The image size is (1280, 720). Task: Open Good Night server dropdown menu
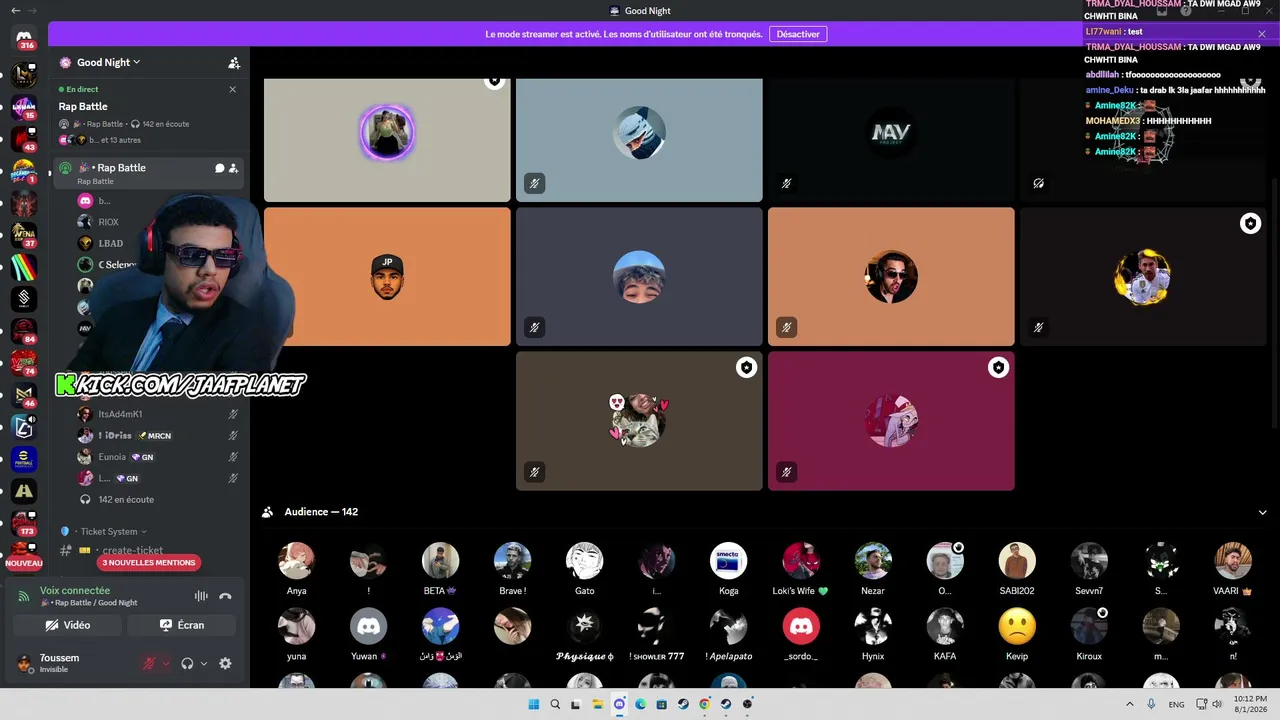click(109, 62)
